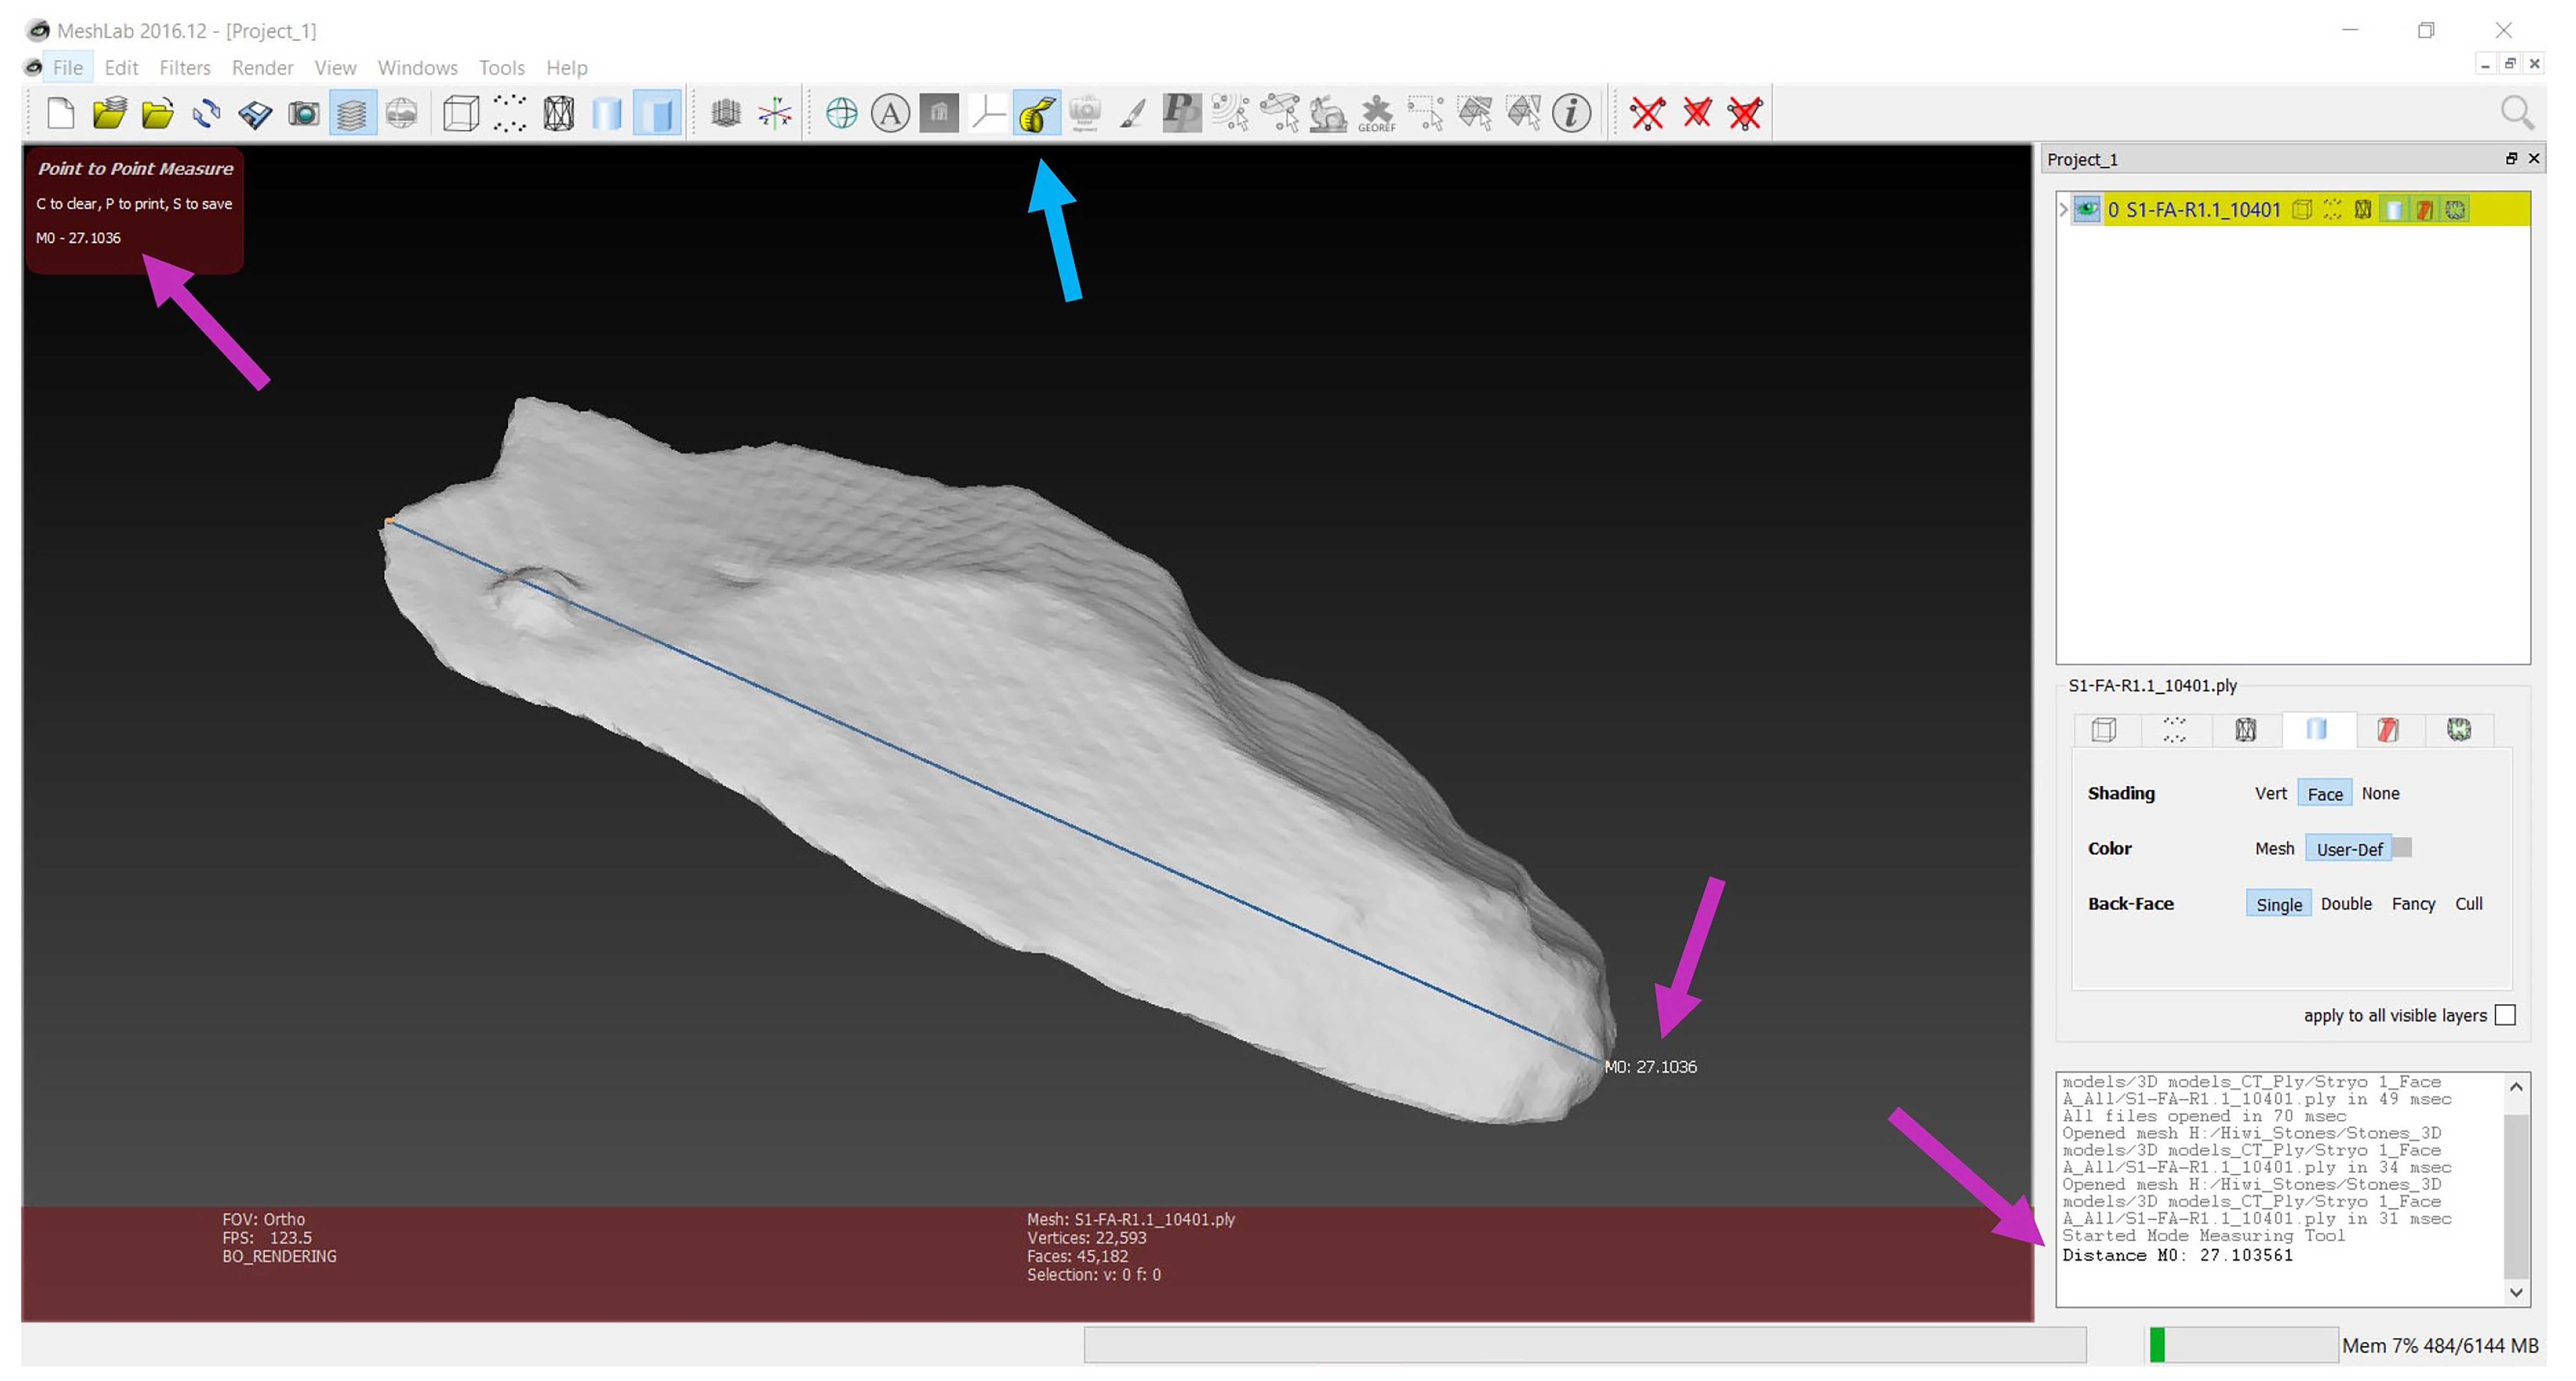Click the search magnifier icon

pyautogui.click(x=2516, y=113)
